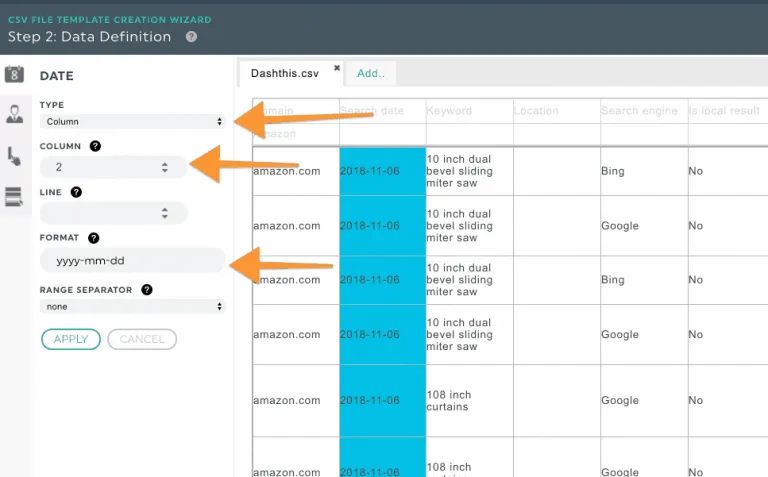Click help icon next to FORMAT label

click(x=93, y=238)
